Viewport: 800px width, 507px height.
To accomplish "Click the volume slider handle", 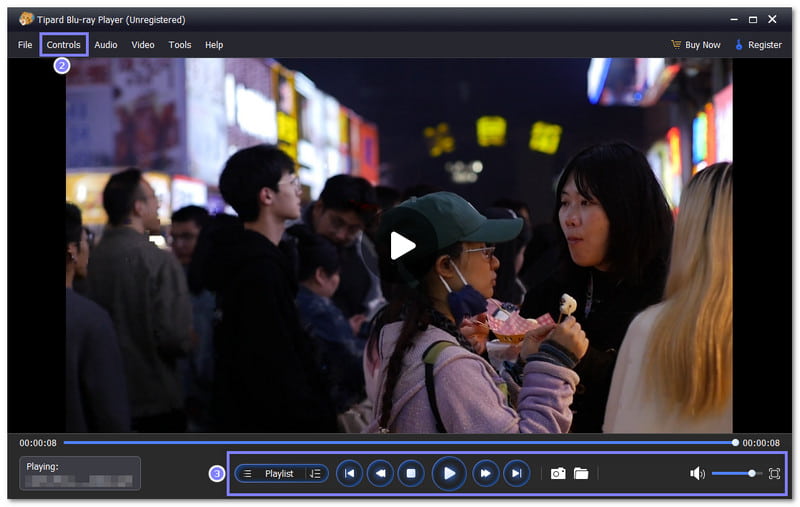I will (x=752, y=474).
